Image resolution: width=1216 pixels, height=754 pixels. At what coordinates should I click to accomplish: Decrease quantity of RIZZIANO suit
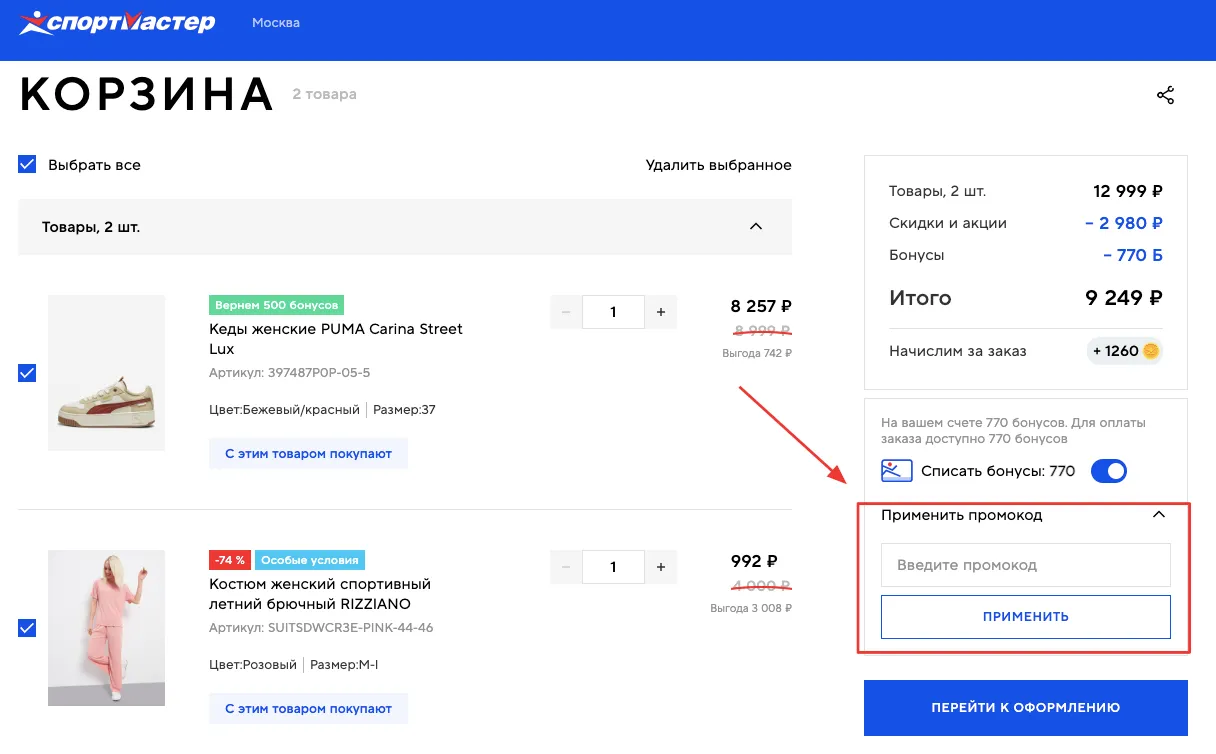tap(566, 567)
